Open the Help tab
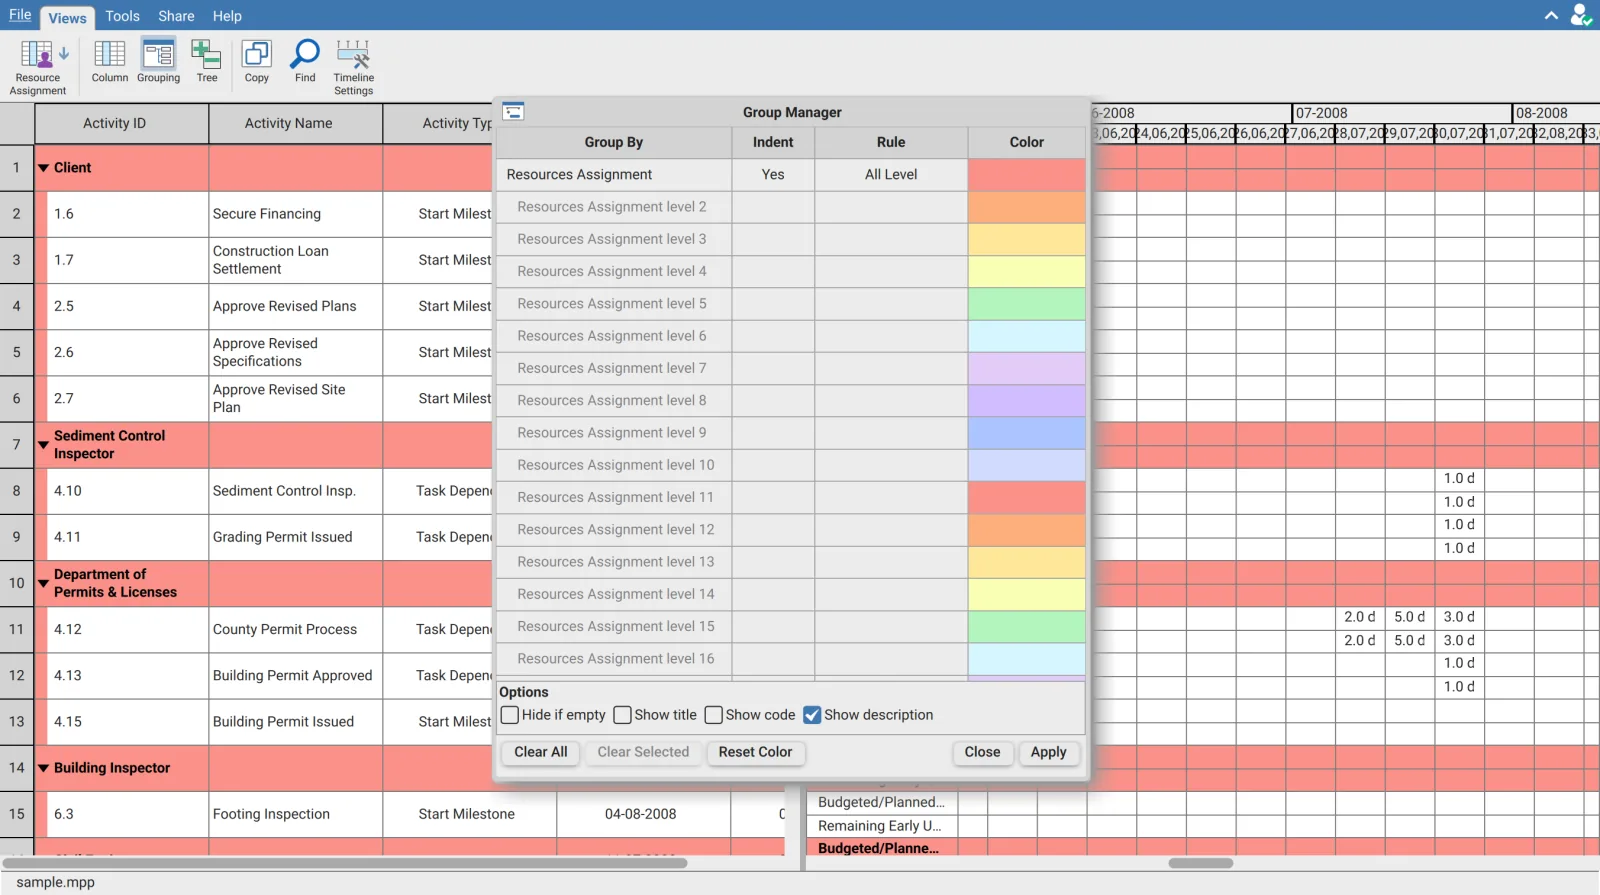This screenshot has width=1600, height=895. click(x=227, y=16)
